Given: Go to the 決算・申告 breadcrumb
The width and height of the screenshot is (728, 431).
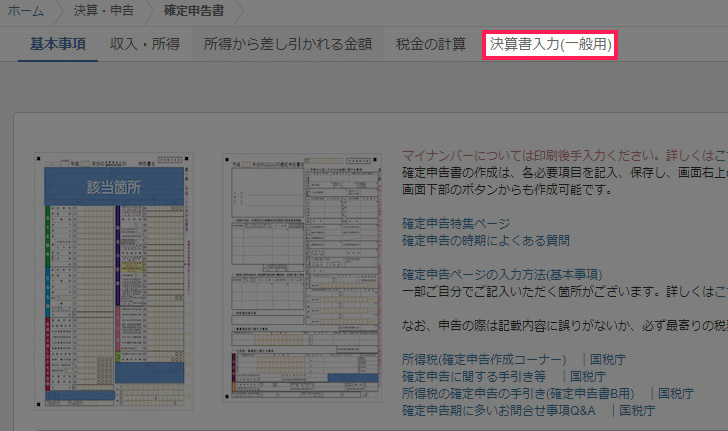Looking at the screenshot, I should [x=104, y=12].
